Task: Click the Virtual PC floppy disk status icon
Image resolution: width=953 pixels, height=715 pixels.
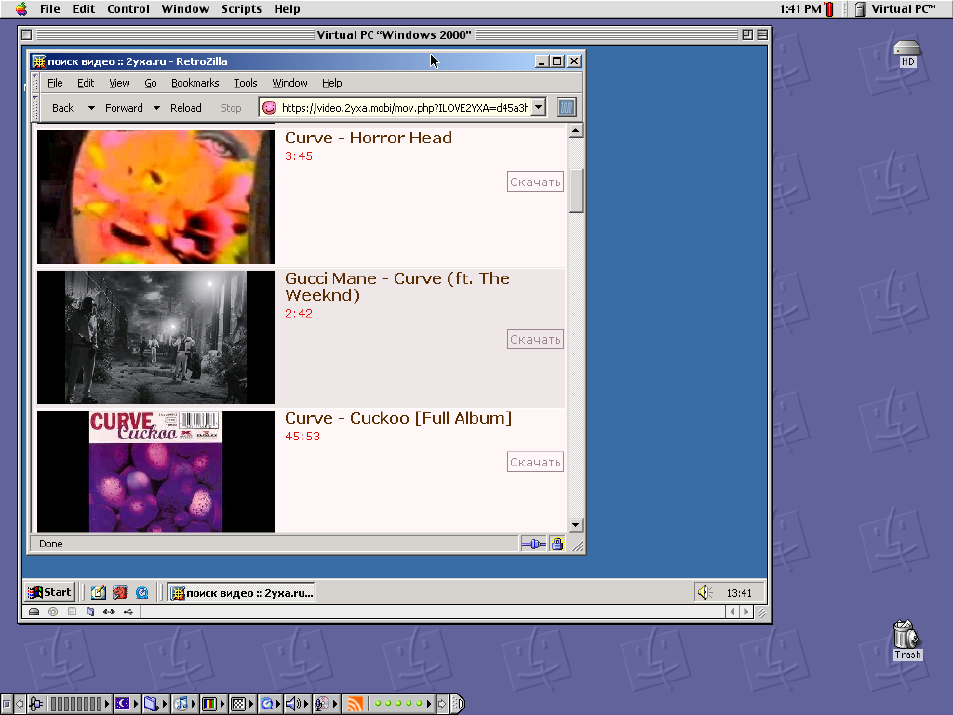Action: [72, 612]
